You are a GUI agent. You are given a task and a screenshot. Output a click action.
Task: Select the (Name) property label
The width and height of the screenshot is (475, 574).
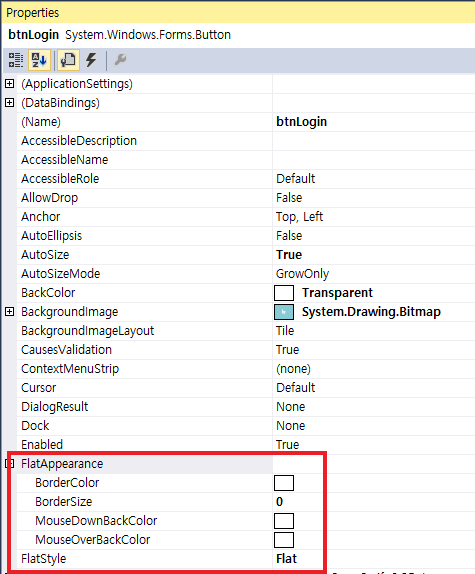[41, 122]
